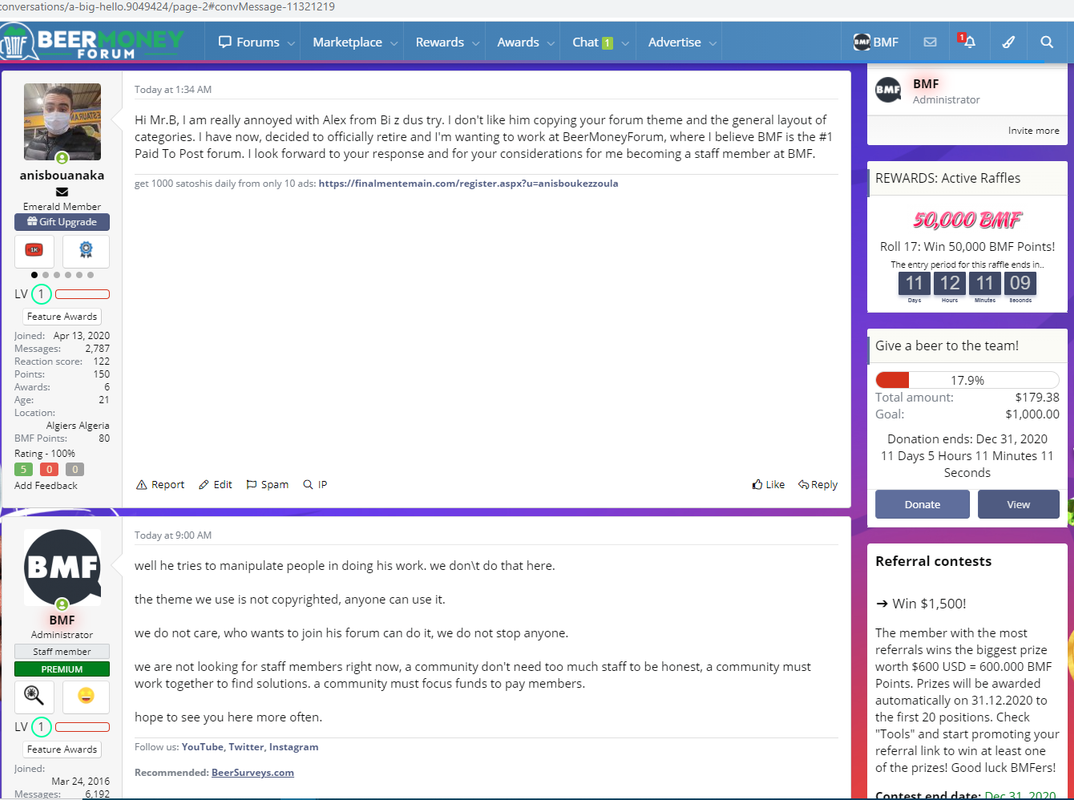Click BMF's Feature Awards button
1074x800 pixels.
pos(62,749)
